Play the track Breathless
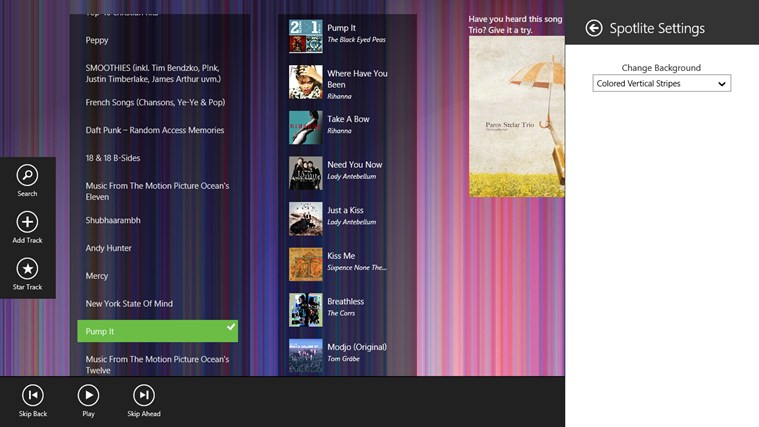This screenshot has width=759, height=427. tap(345, 301)
